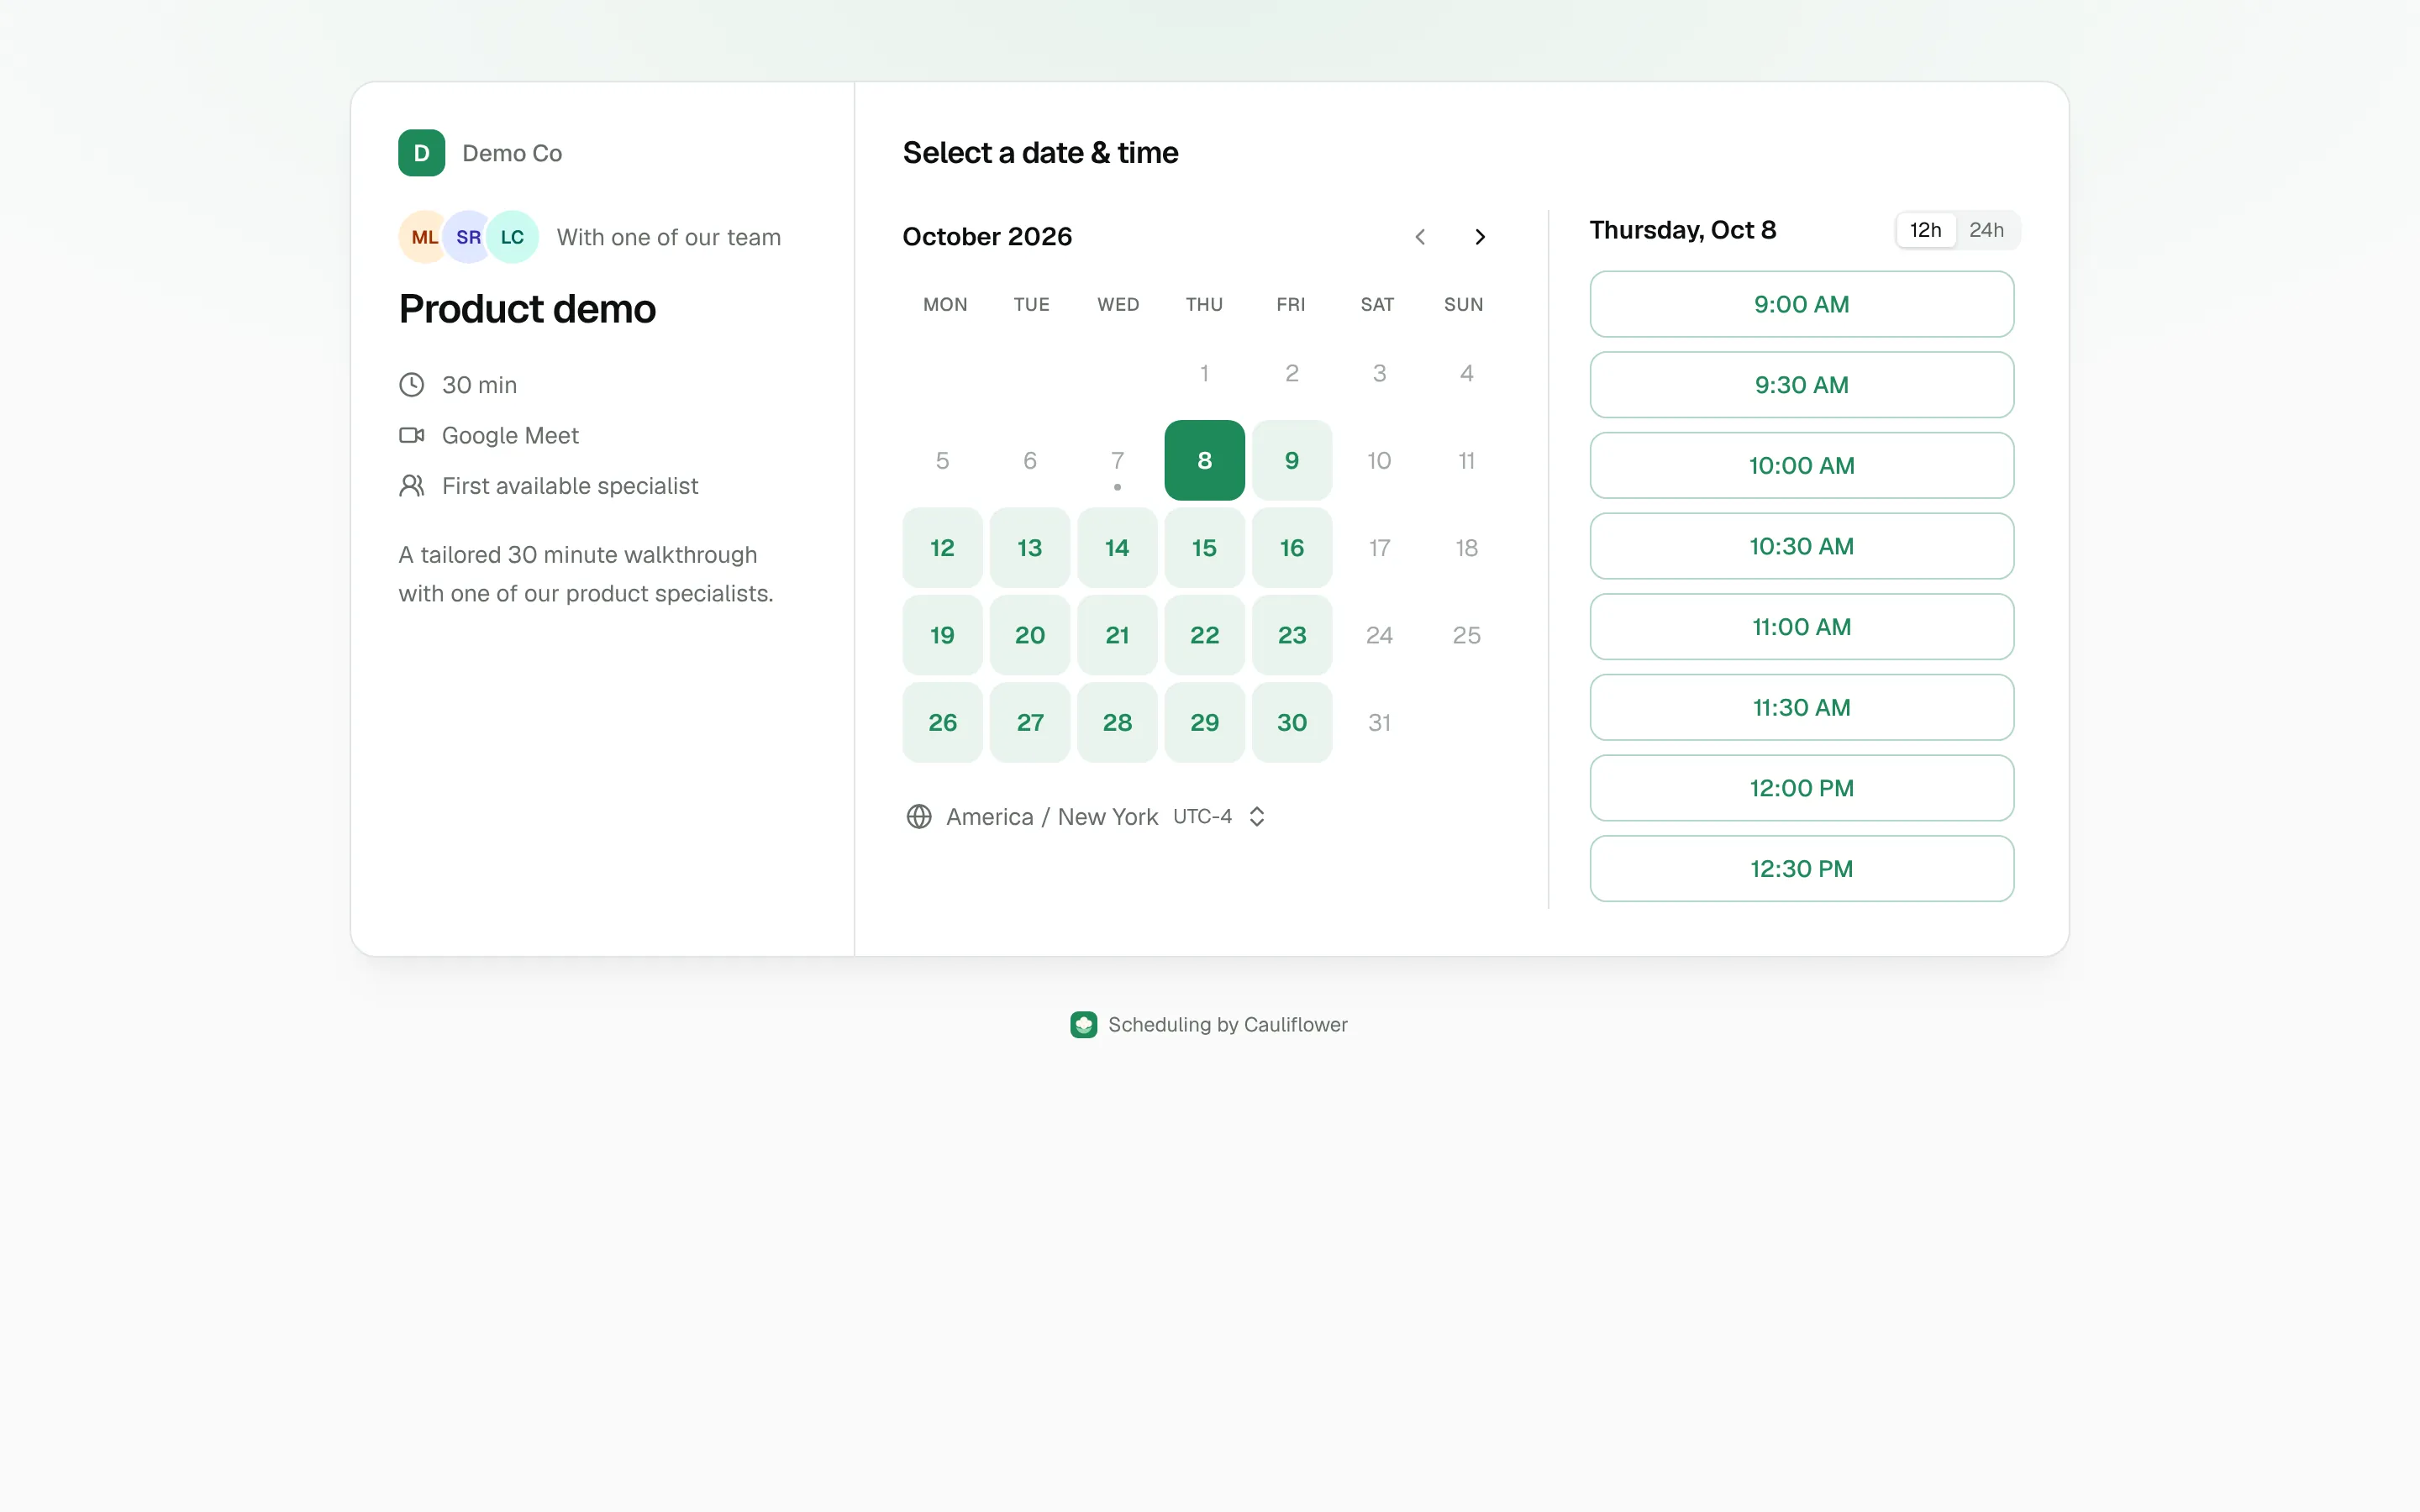
Task: Select Monday October 12
Action: [942, 548]
